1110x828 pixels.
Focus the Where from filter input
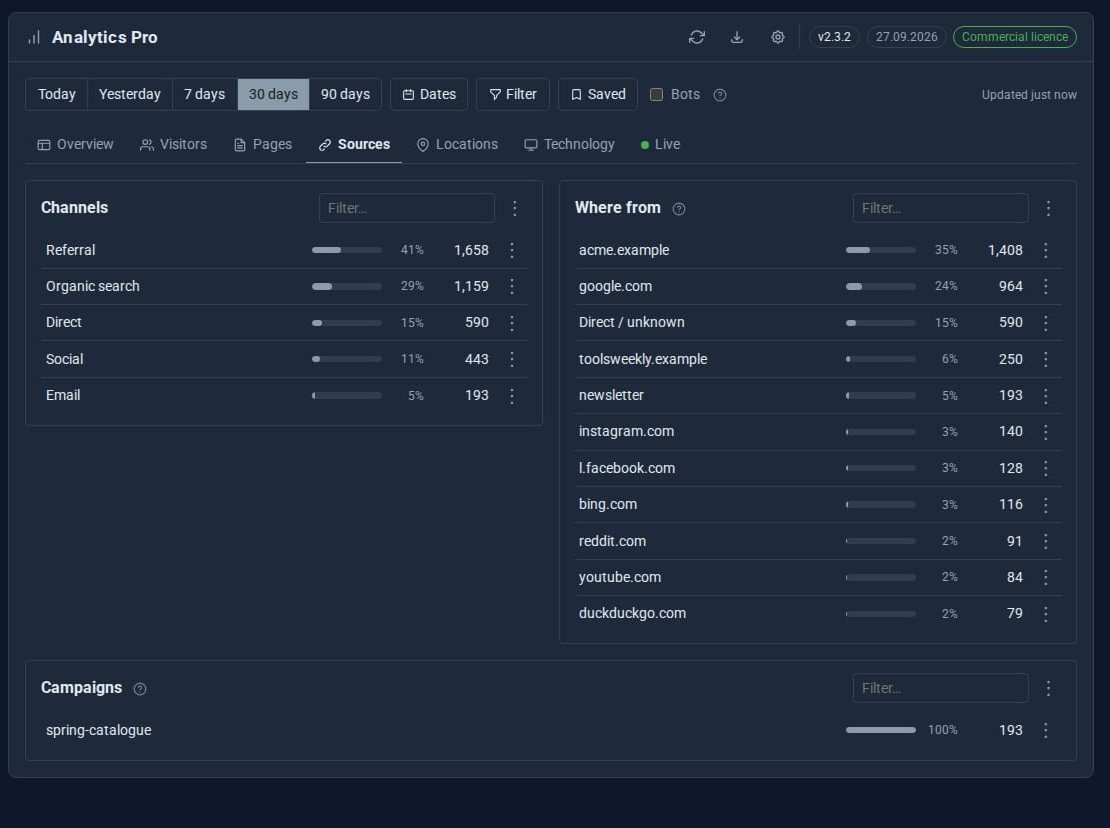[x=940, y=208]
